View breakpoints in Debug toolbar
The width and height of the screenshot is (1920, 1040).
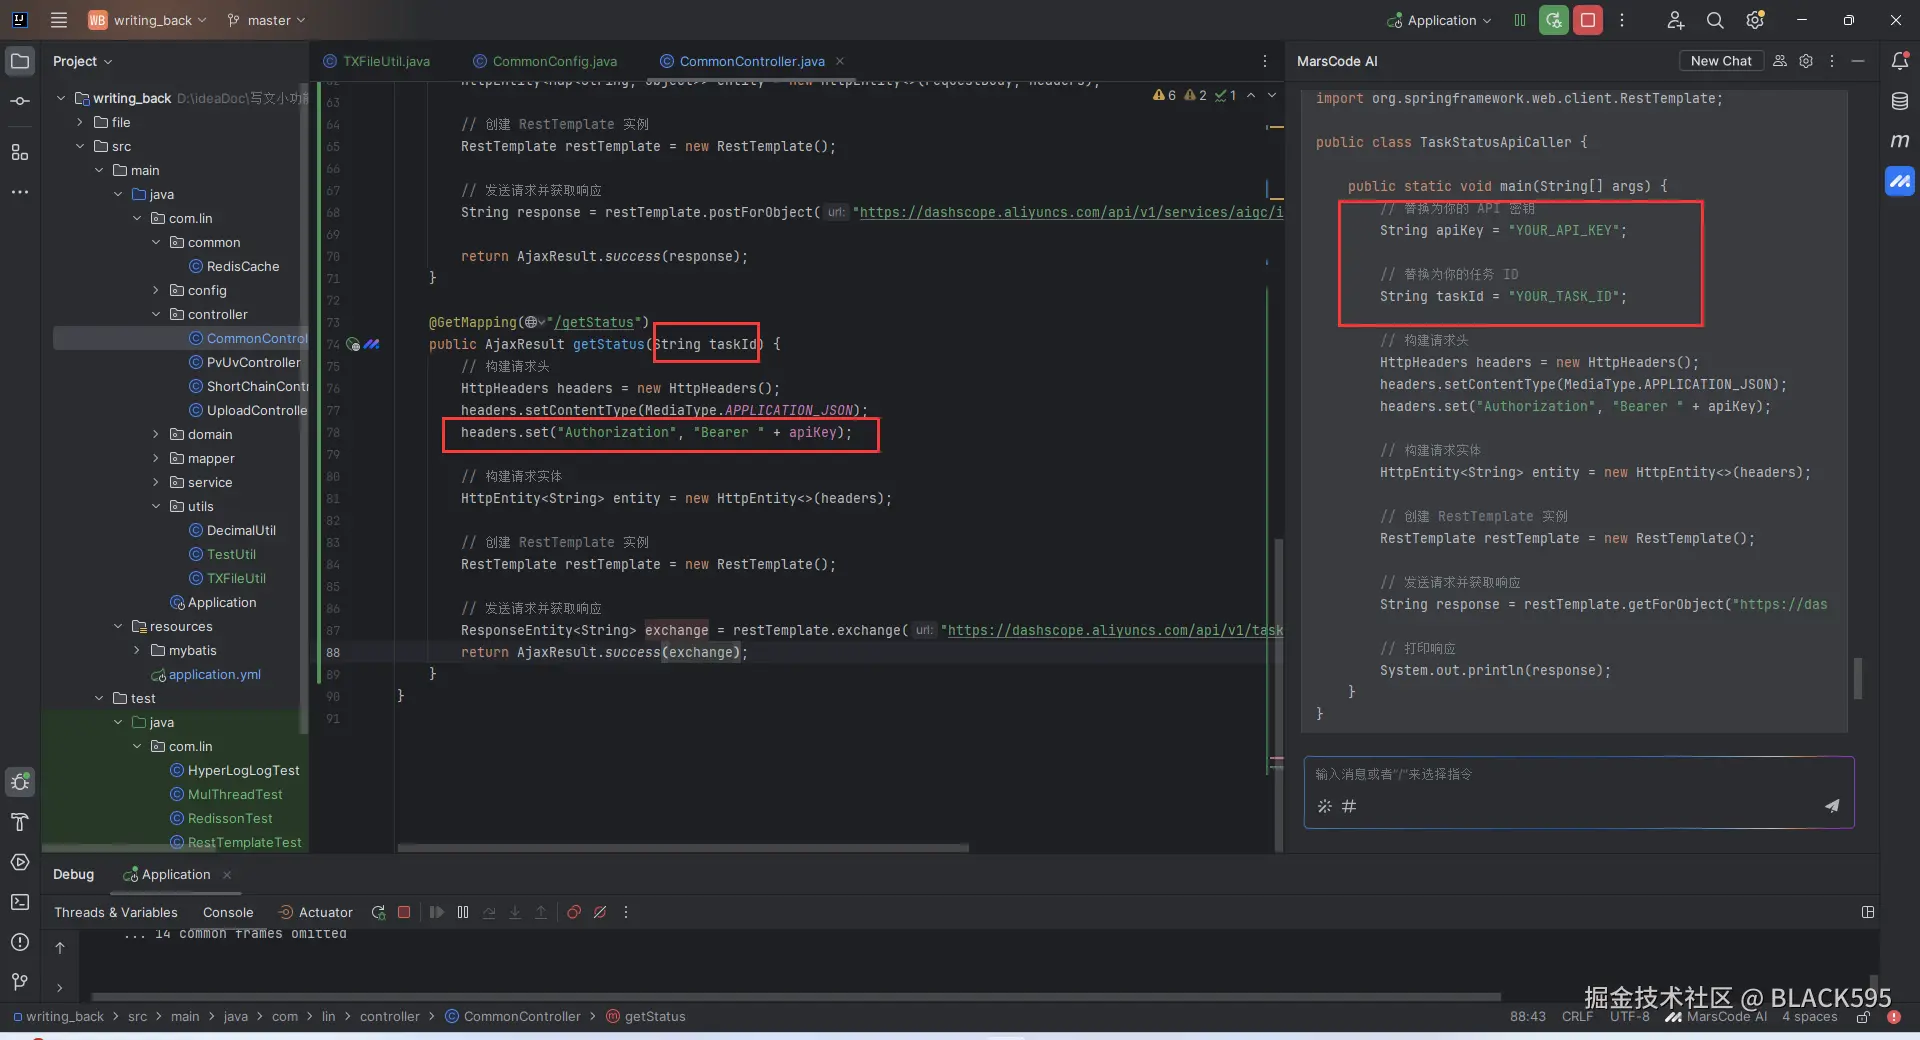coord(574,912)
